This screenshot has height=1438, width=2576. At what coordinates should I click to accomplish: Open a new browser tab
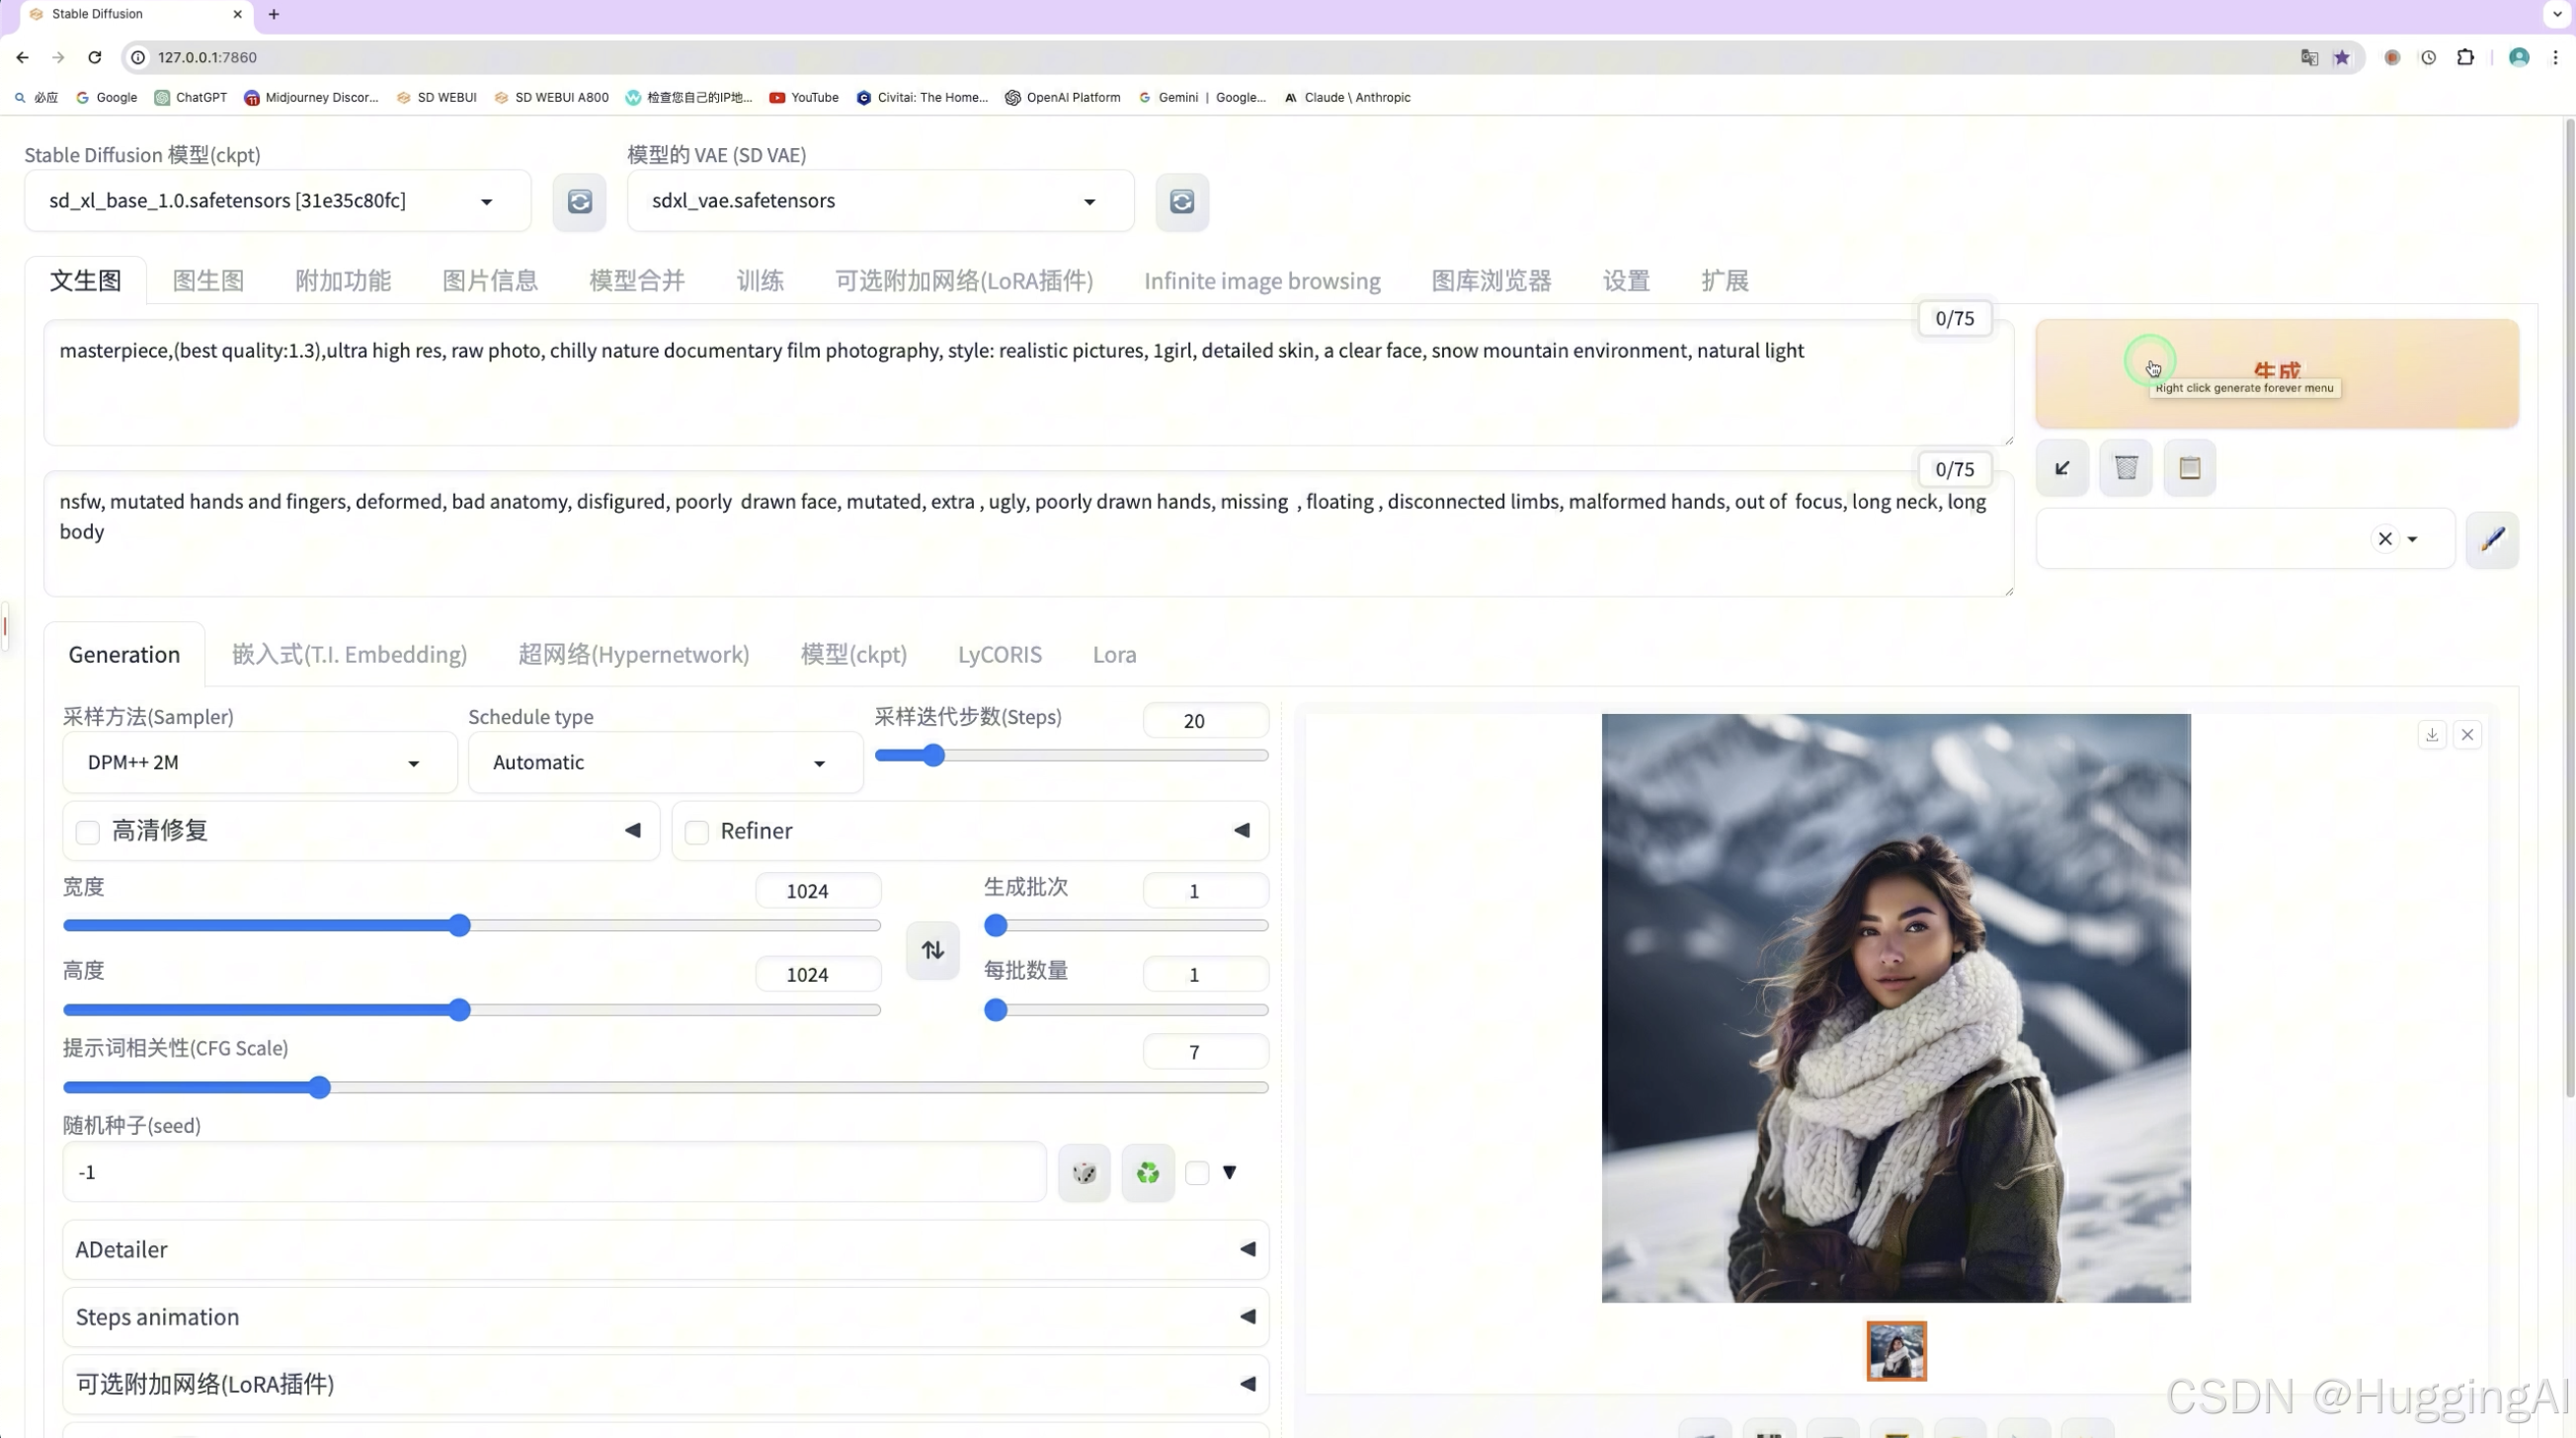(274, 14)
